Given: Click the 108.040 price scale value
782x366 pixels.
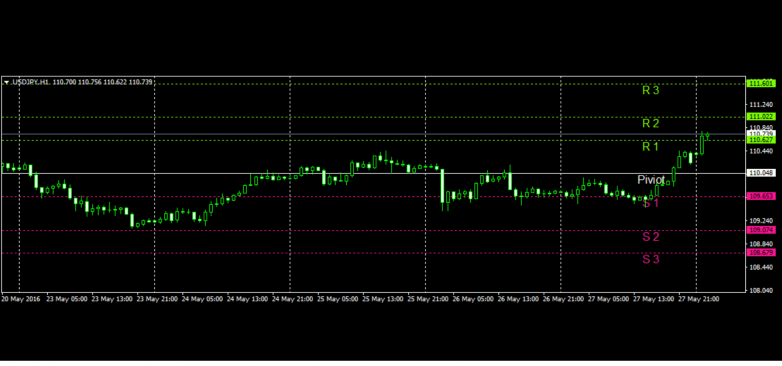Looking at the screenshot, I should [761, 290].
